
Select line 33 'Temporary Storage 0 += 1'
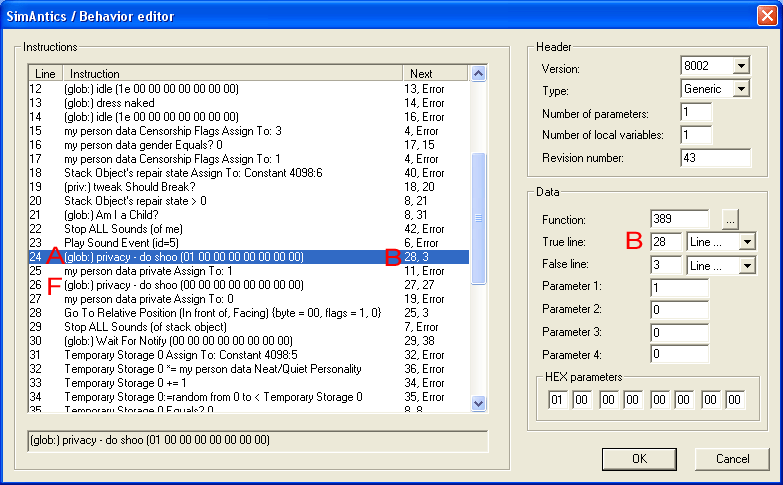[249, 383]
